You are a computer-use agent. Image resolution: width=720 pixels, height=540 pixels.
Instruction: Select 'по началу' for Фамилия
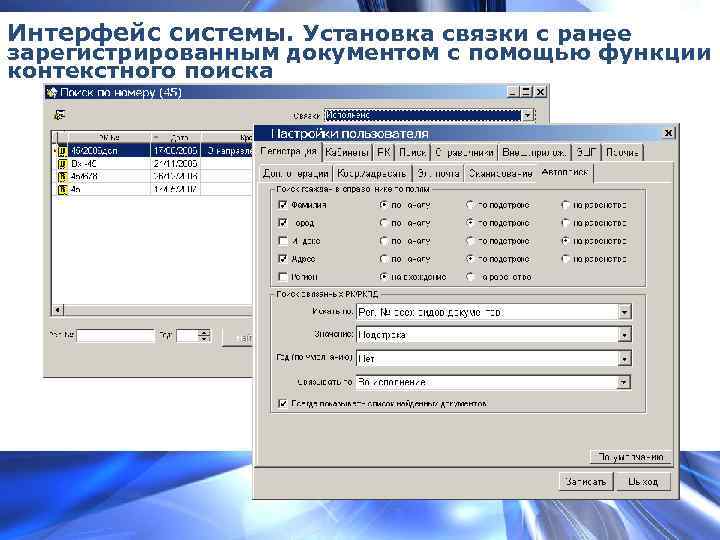384,205
